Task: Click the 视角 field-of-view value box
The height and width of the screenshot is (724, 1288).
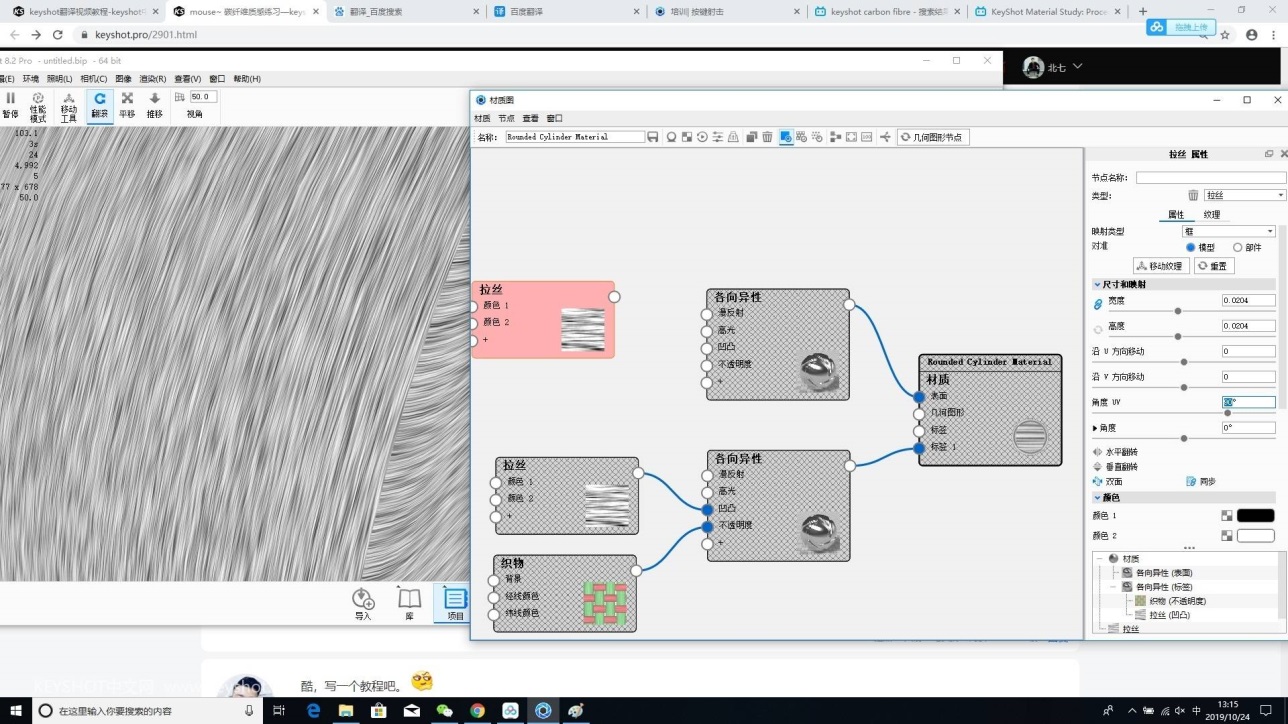Action: (203, 97)
